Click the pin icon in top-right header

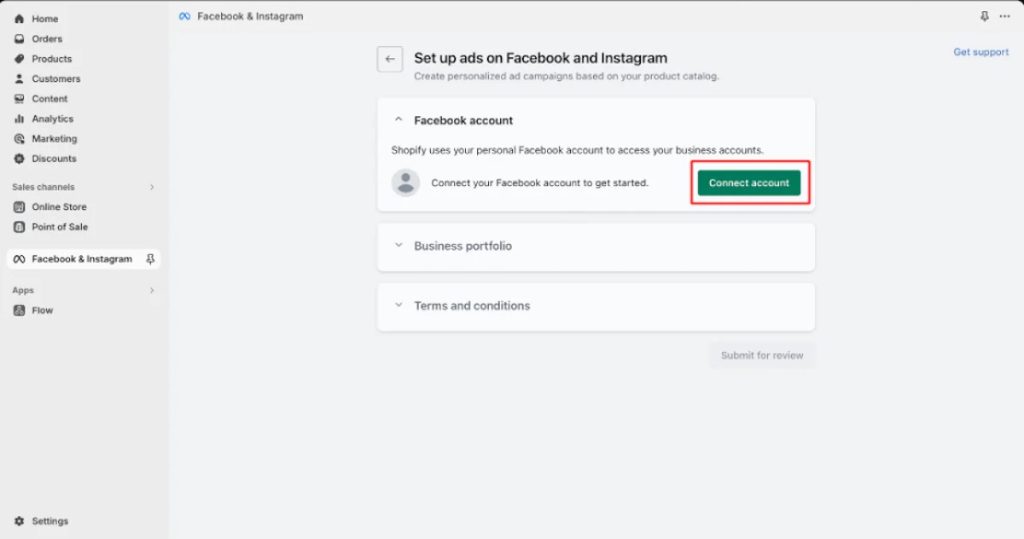[984, 16]
